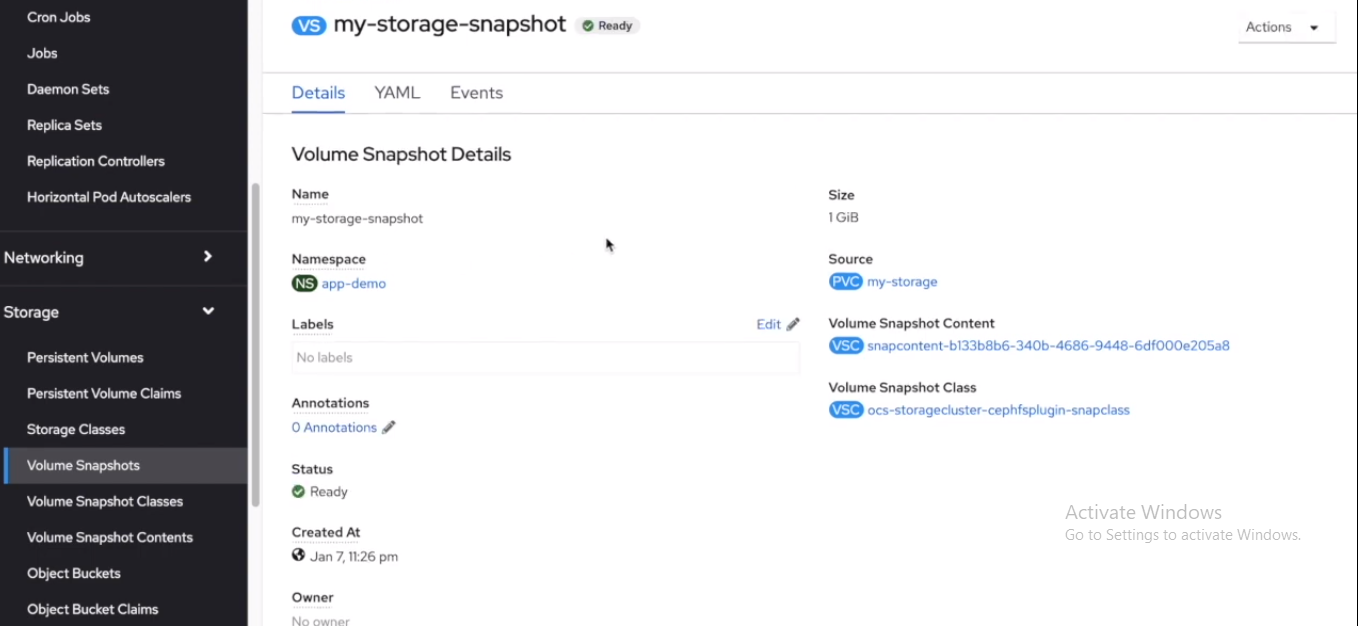This screenshot has width=1358, height=626.
Task: Click the NS namespace badge icon
Action: (304, 283)
